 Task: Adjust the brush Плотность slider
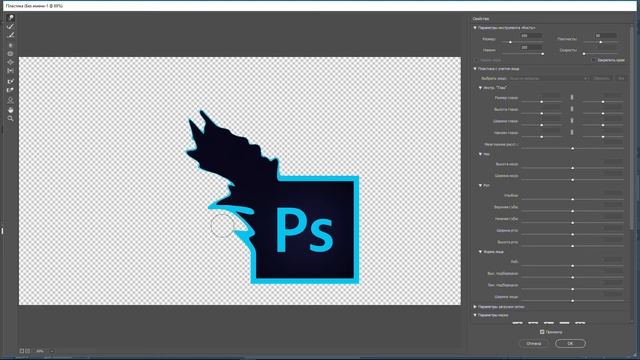600,42
